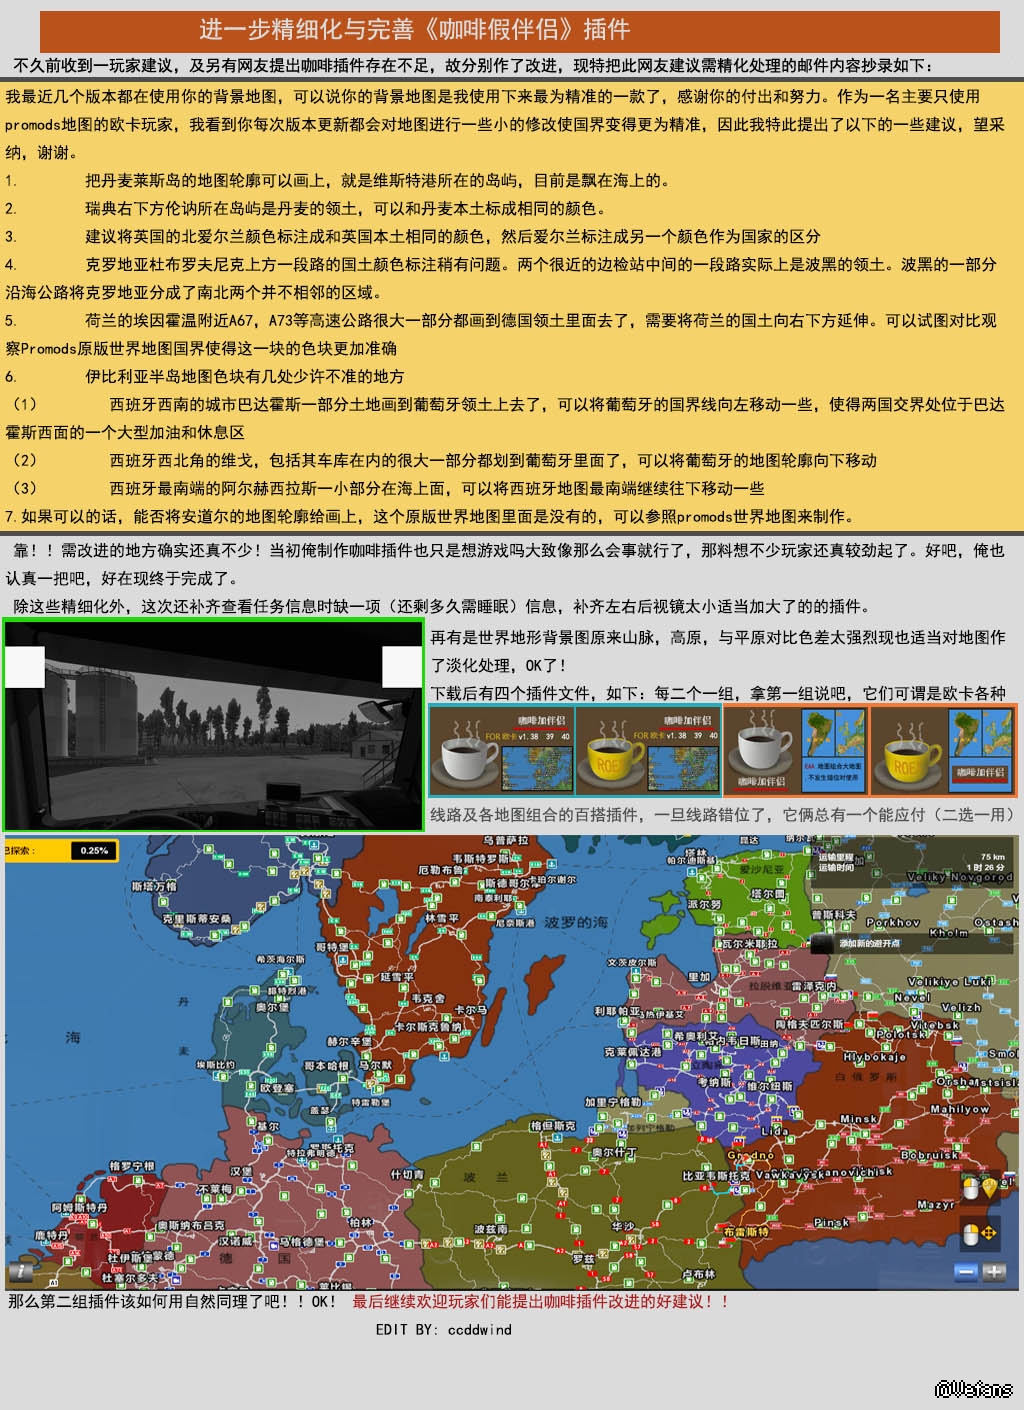The height and width of the screenshot is (1410, 1024).
Task: Click the red closing line 最后继续欢迎玩家们
Action: (541, 1301)
